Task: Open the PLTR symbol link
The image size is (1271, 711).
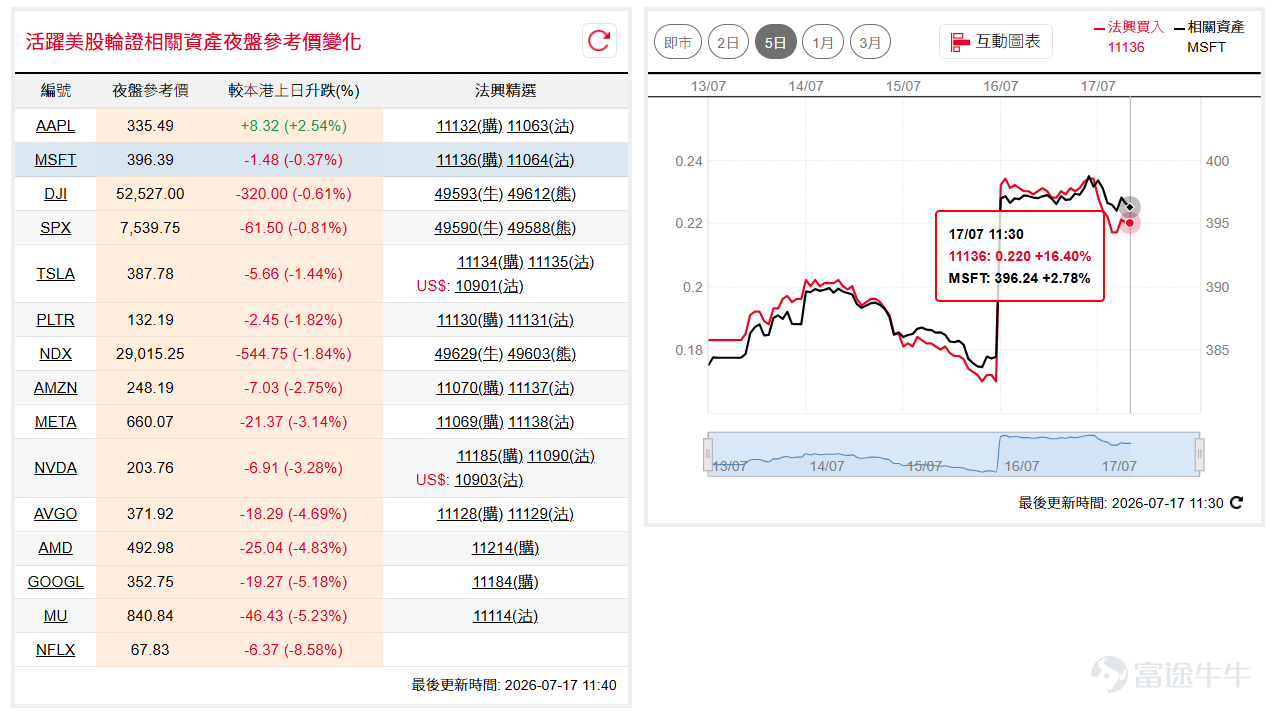Action: [x=56, y=320]
